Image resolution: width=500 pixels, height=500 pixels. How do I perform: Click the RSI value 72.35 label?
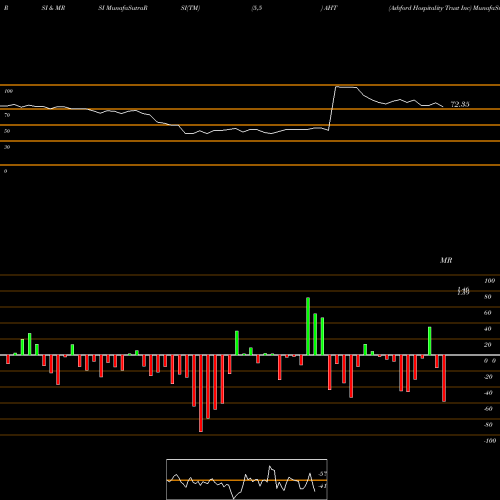pos(460,104)
